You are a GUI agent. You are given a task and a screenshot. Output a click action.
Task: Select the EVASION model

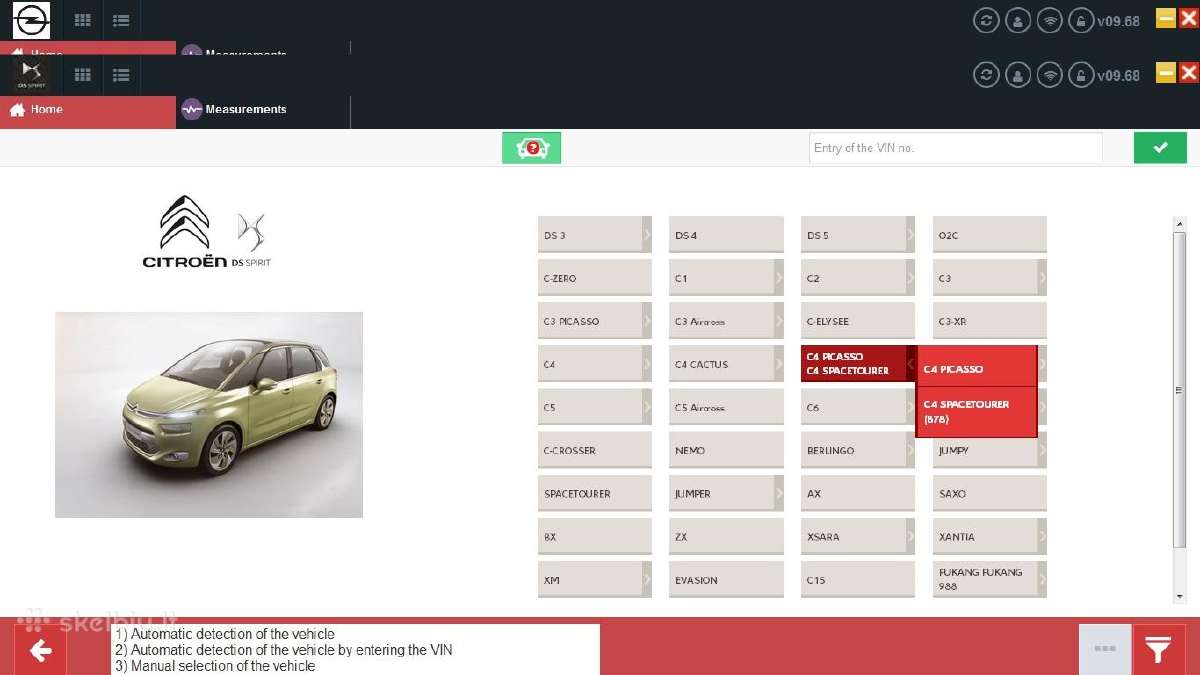[x=726, y=579]
